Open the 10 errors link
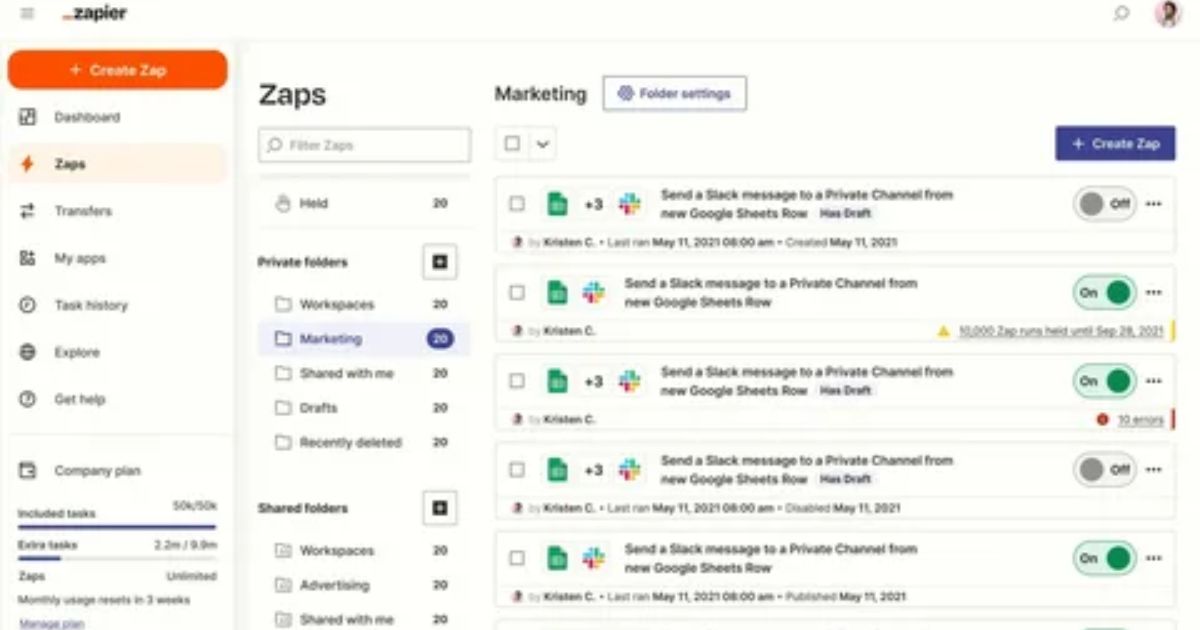 (1140, 420)
